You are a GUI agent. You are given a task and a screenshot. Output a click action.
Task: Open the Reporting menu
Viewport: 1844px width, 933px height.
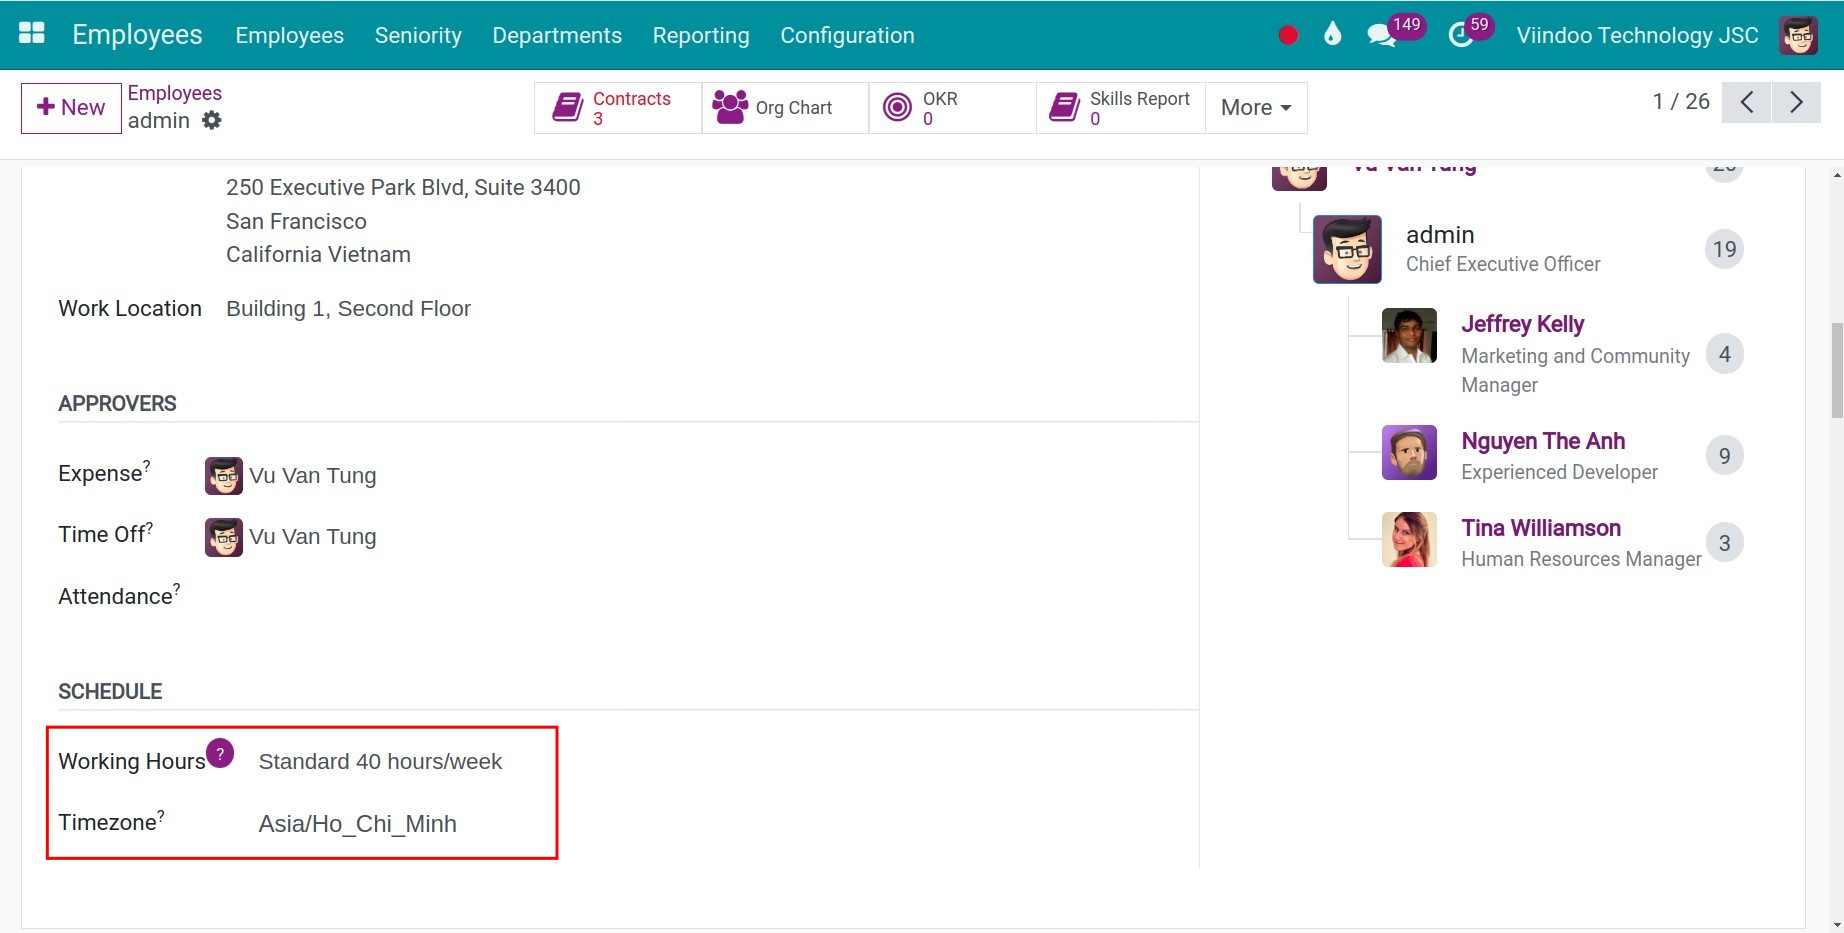pos(701,35)
